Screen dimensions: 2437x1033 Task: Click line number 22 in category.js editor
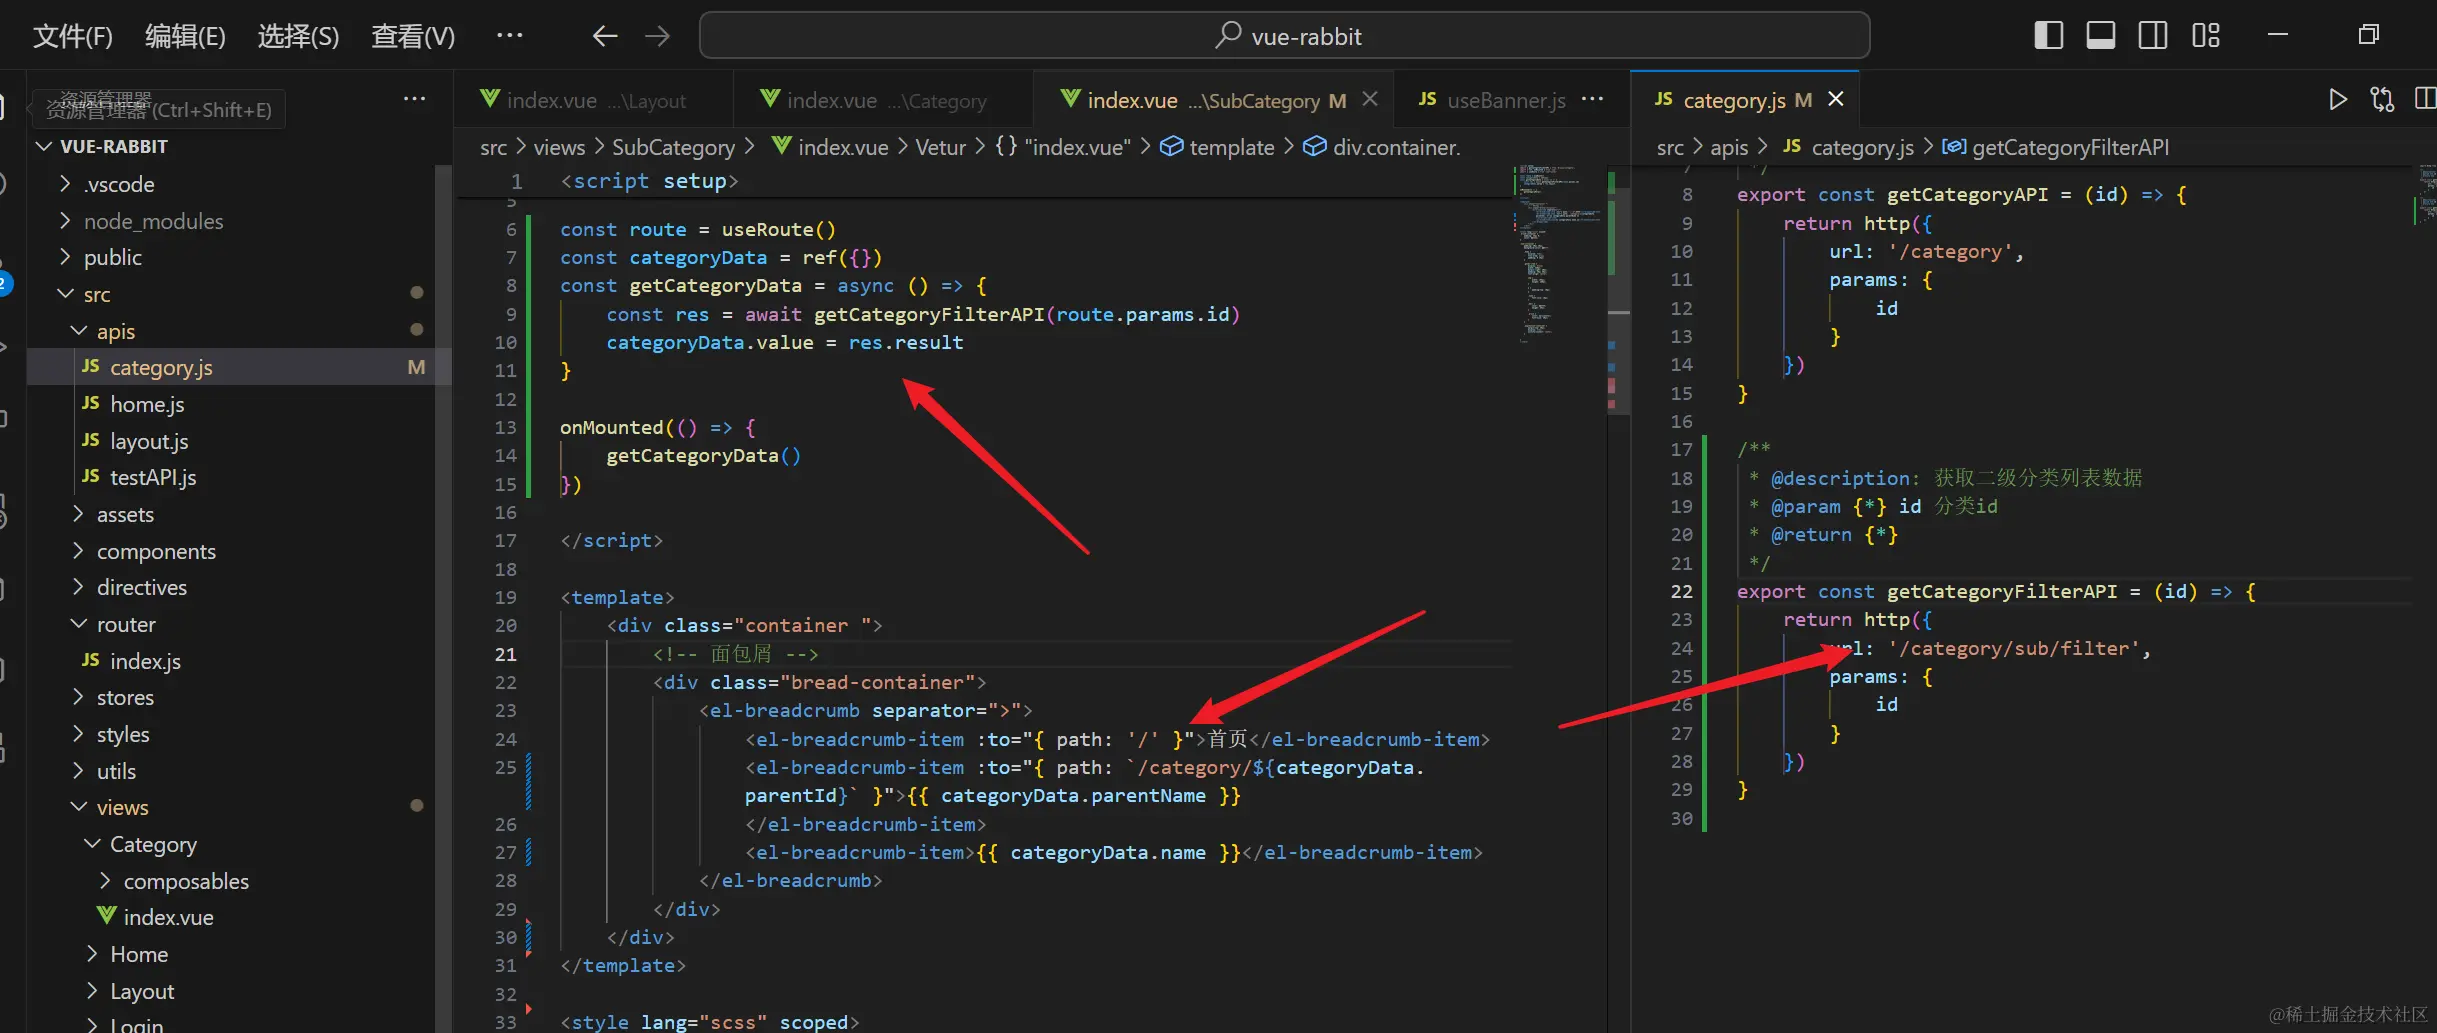pyautogui.click(x=1682, y=592)
